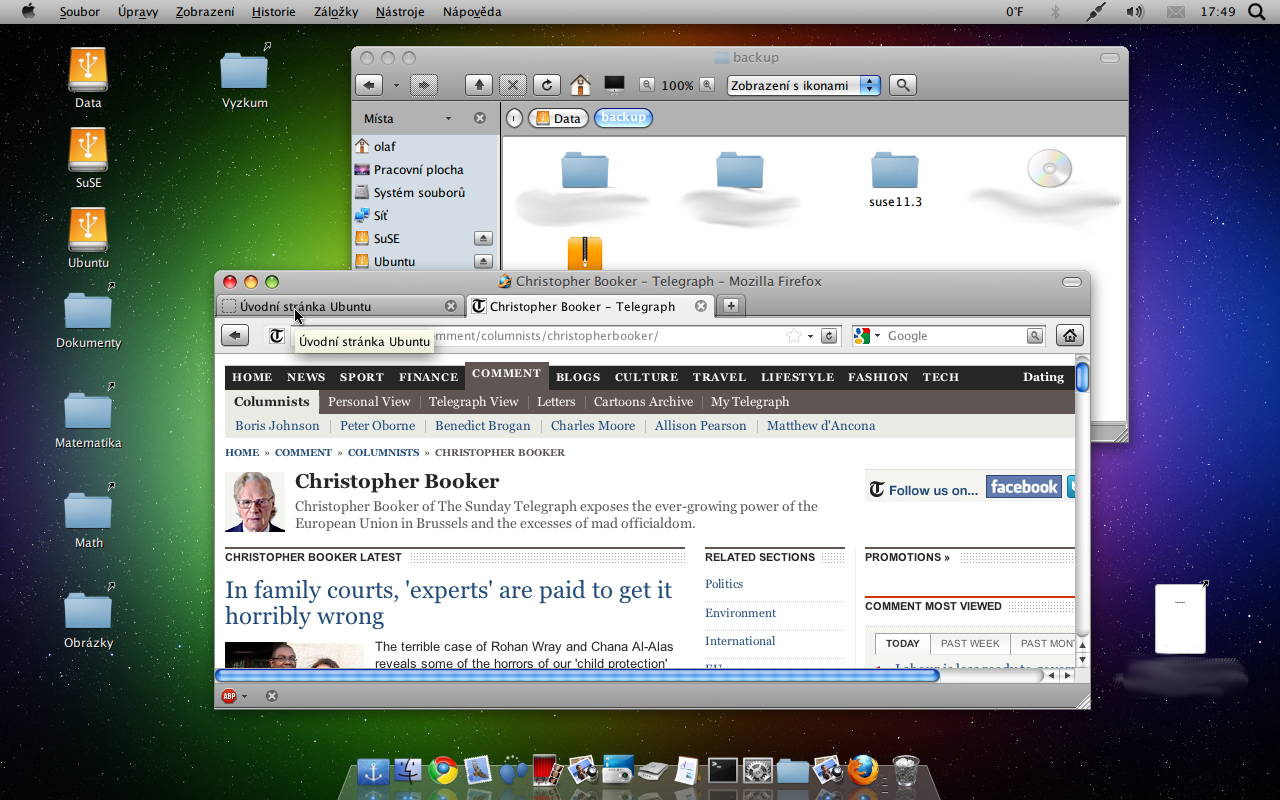Open the Adblock Plus dropdown arrow

point(245,696)
